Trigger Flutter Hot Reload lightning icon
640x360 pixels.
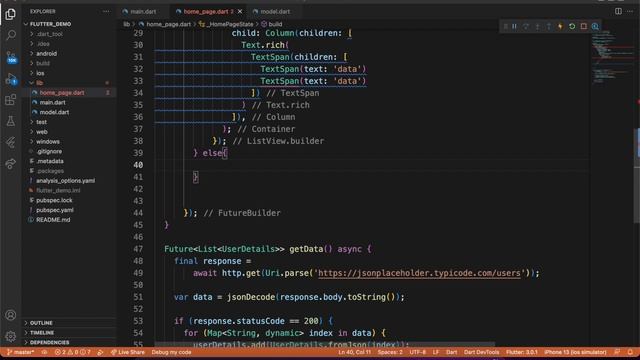tap(560, 27)
